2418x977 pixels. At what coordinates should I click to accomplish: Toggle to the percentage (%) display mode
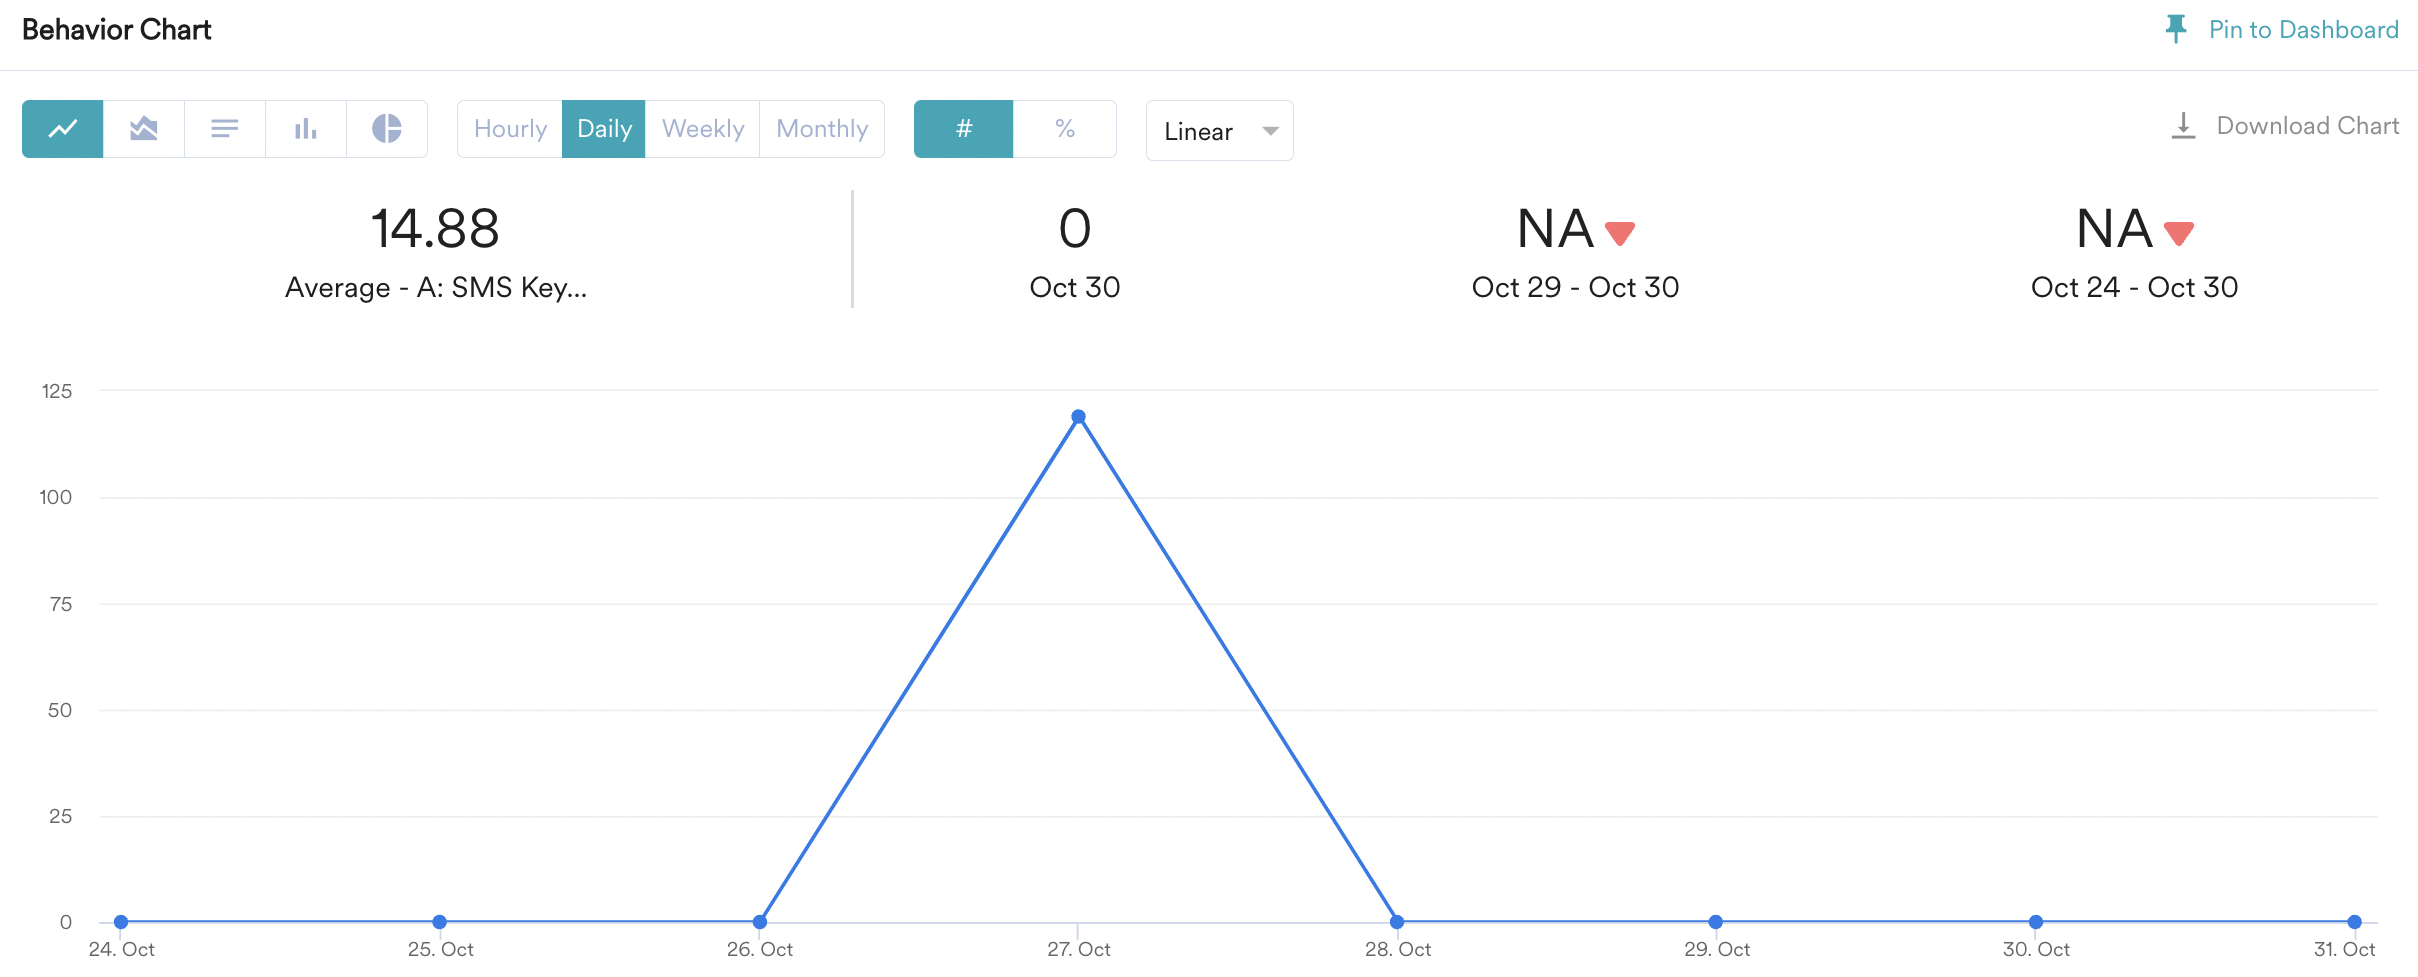(x=1065, y=129)
